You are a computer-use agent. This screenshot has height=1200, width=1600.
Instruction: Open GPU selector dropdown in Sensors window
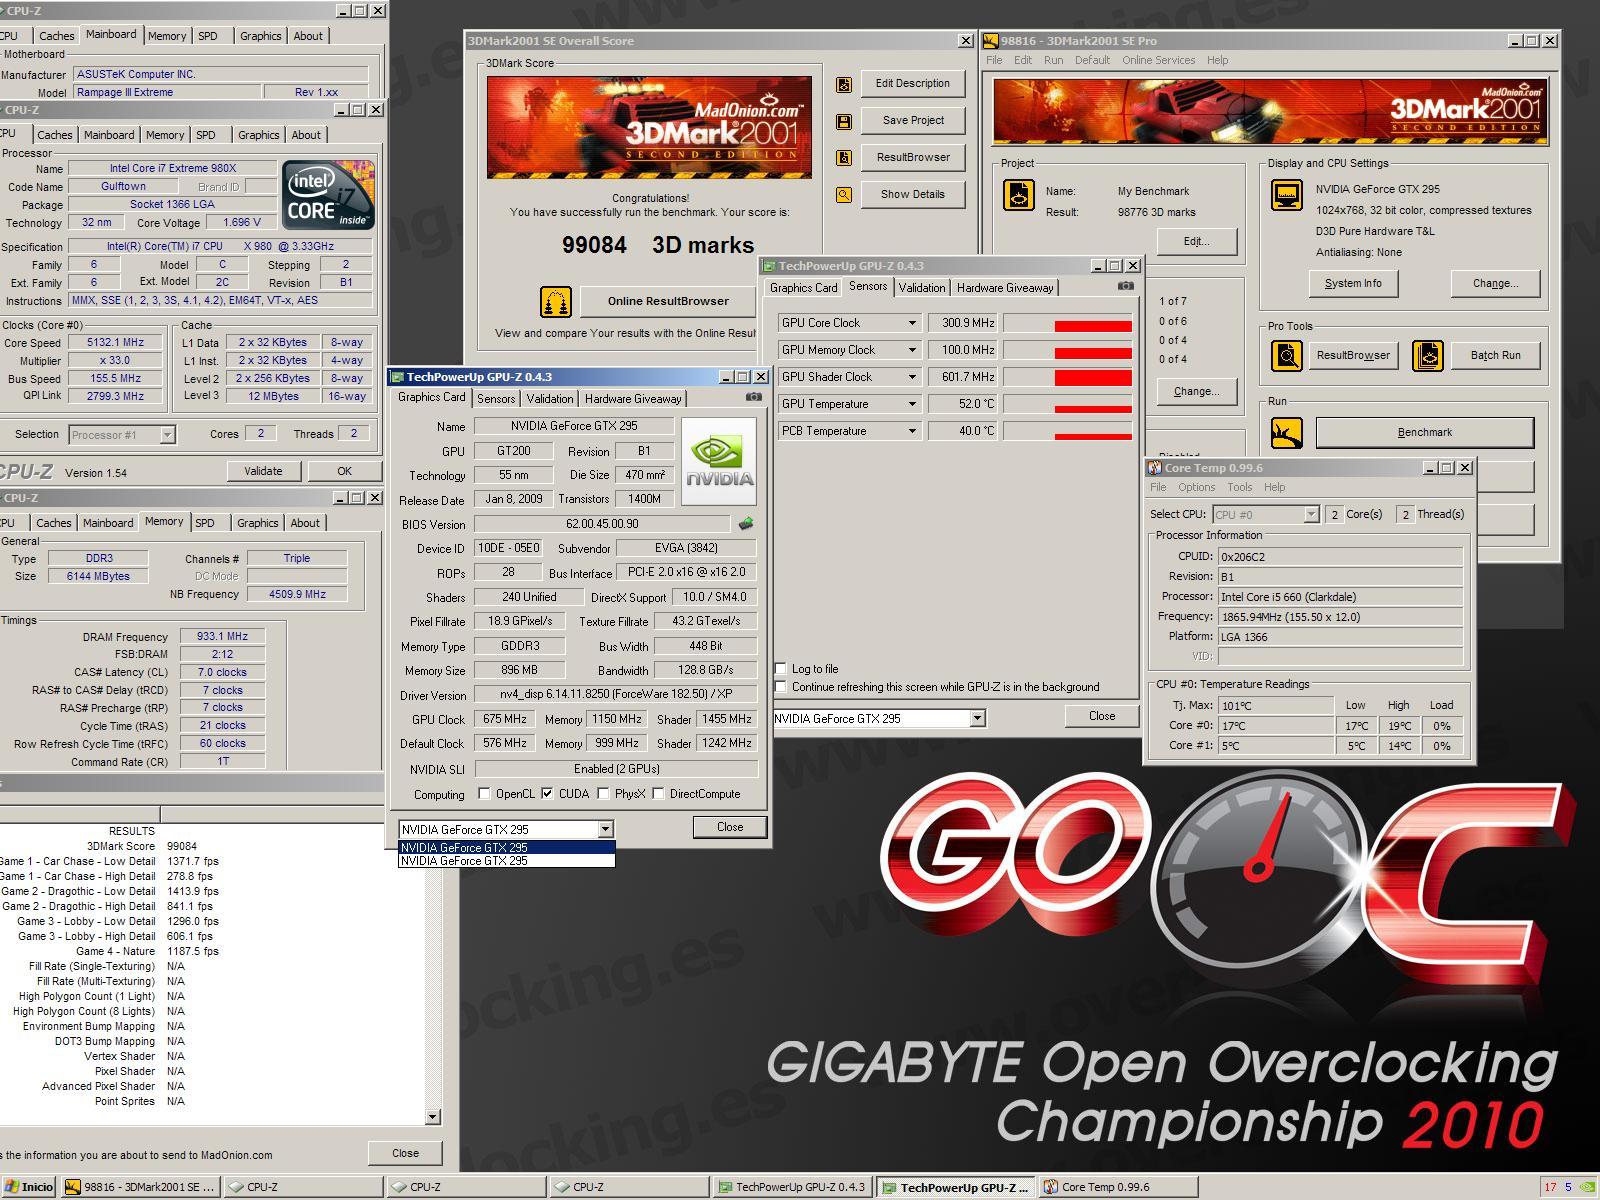pyautogui.click(x=977, y=718)
